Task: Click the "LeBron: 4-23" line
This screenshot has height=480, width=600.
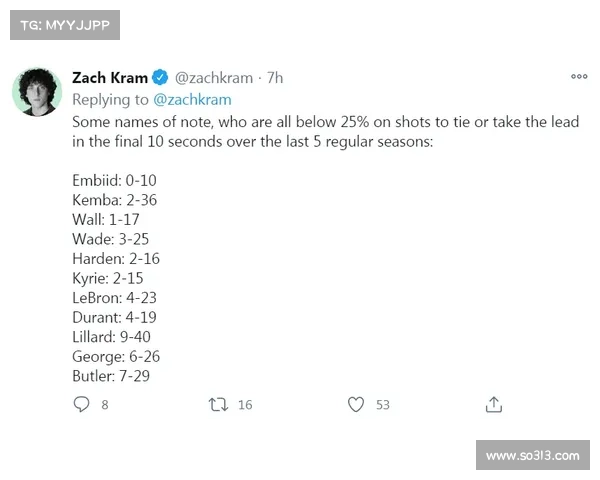Action: [x=114, y=298]
